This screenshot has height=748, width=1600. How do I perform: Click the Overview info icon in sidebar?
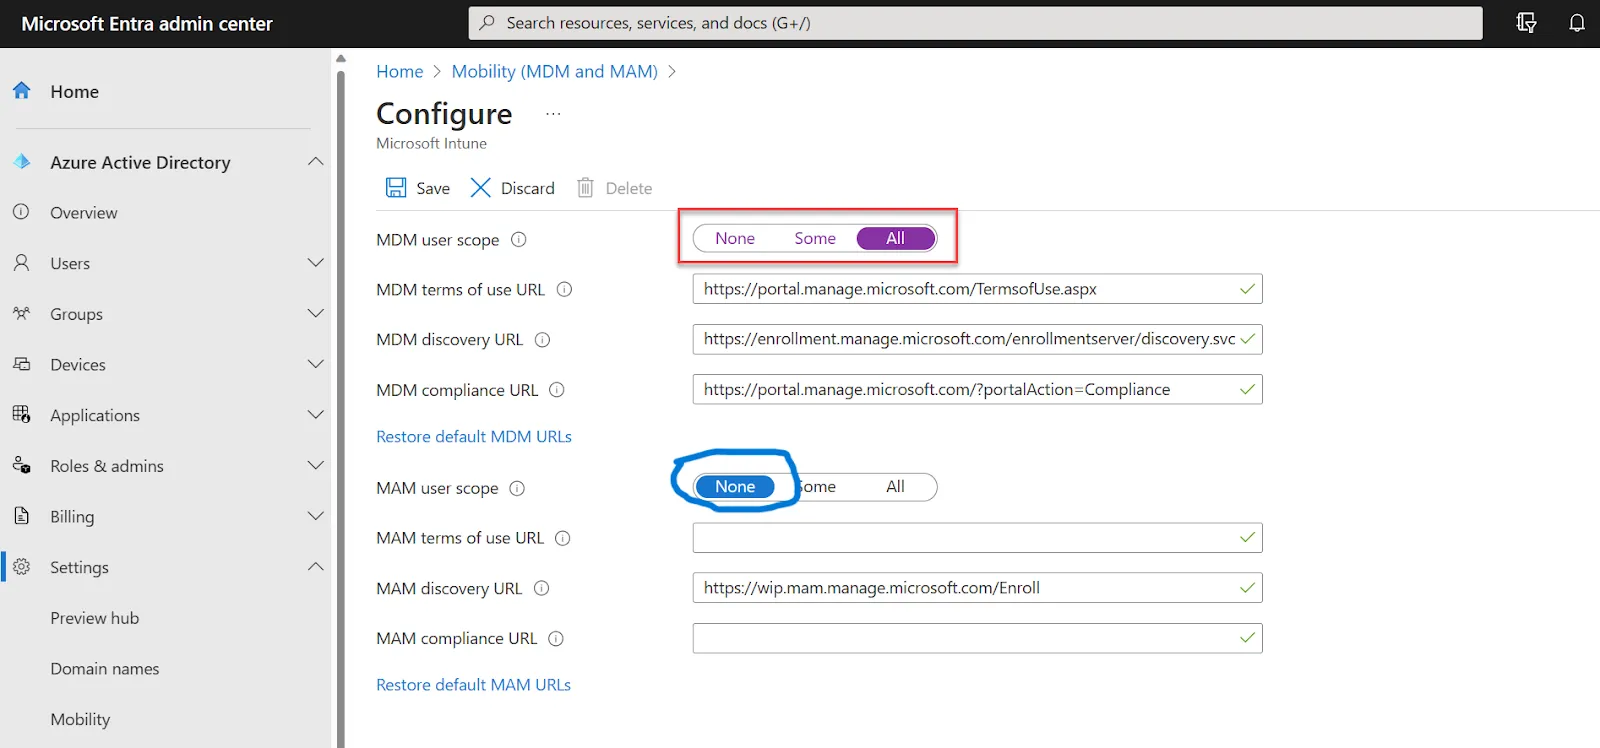point(21,212)
